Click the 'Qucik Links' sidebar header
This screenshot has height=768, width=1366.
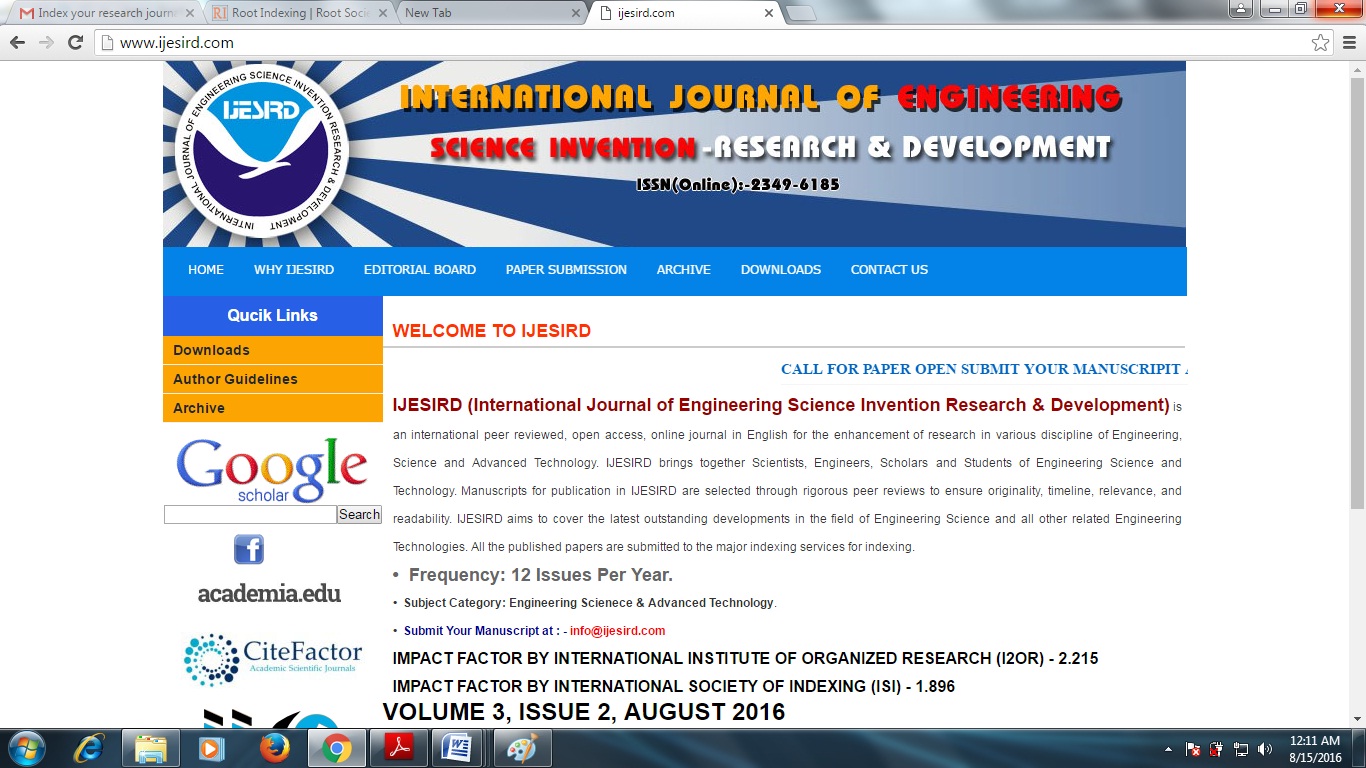273,315
